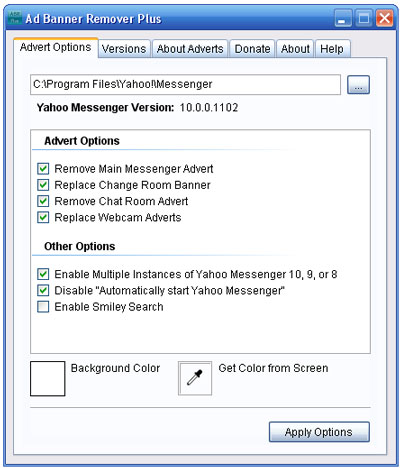Click the Other Options heading

[x=80, y=246]
